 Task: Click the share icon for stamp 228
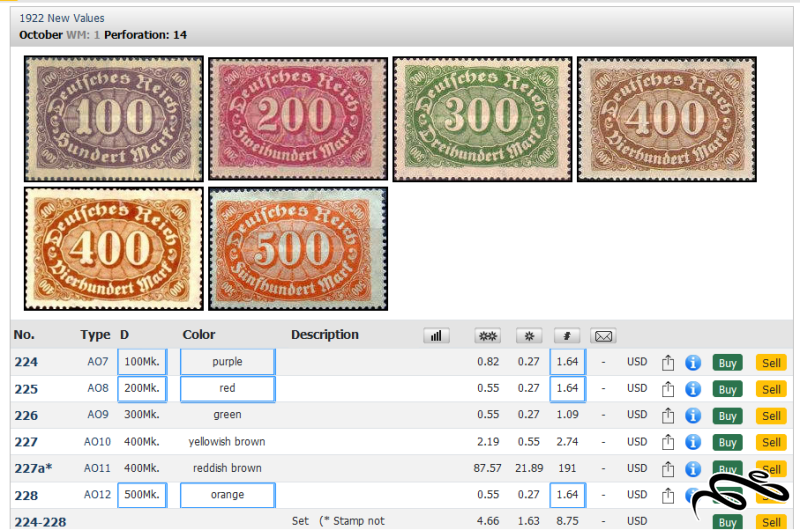[668, 495]
